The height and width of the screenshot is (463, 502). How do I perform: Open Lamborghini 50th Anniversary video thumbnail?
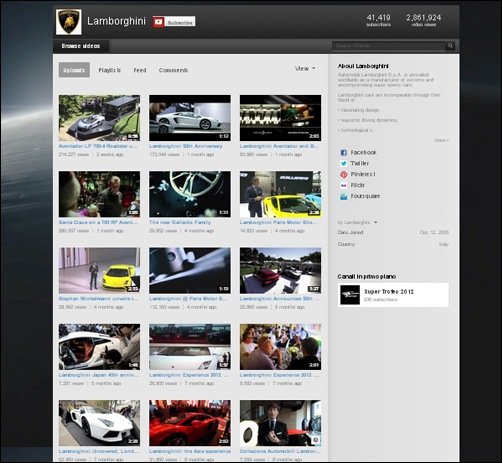click(x=190, y=118)
